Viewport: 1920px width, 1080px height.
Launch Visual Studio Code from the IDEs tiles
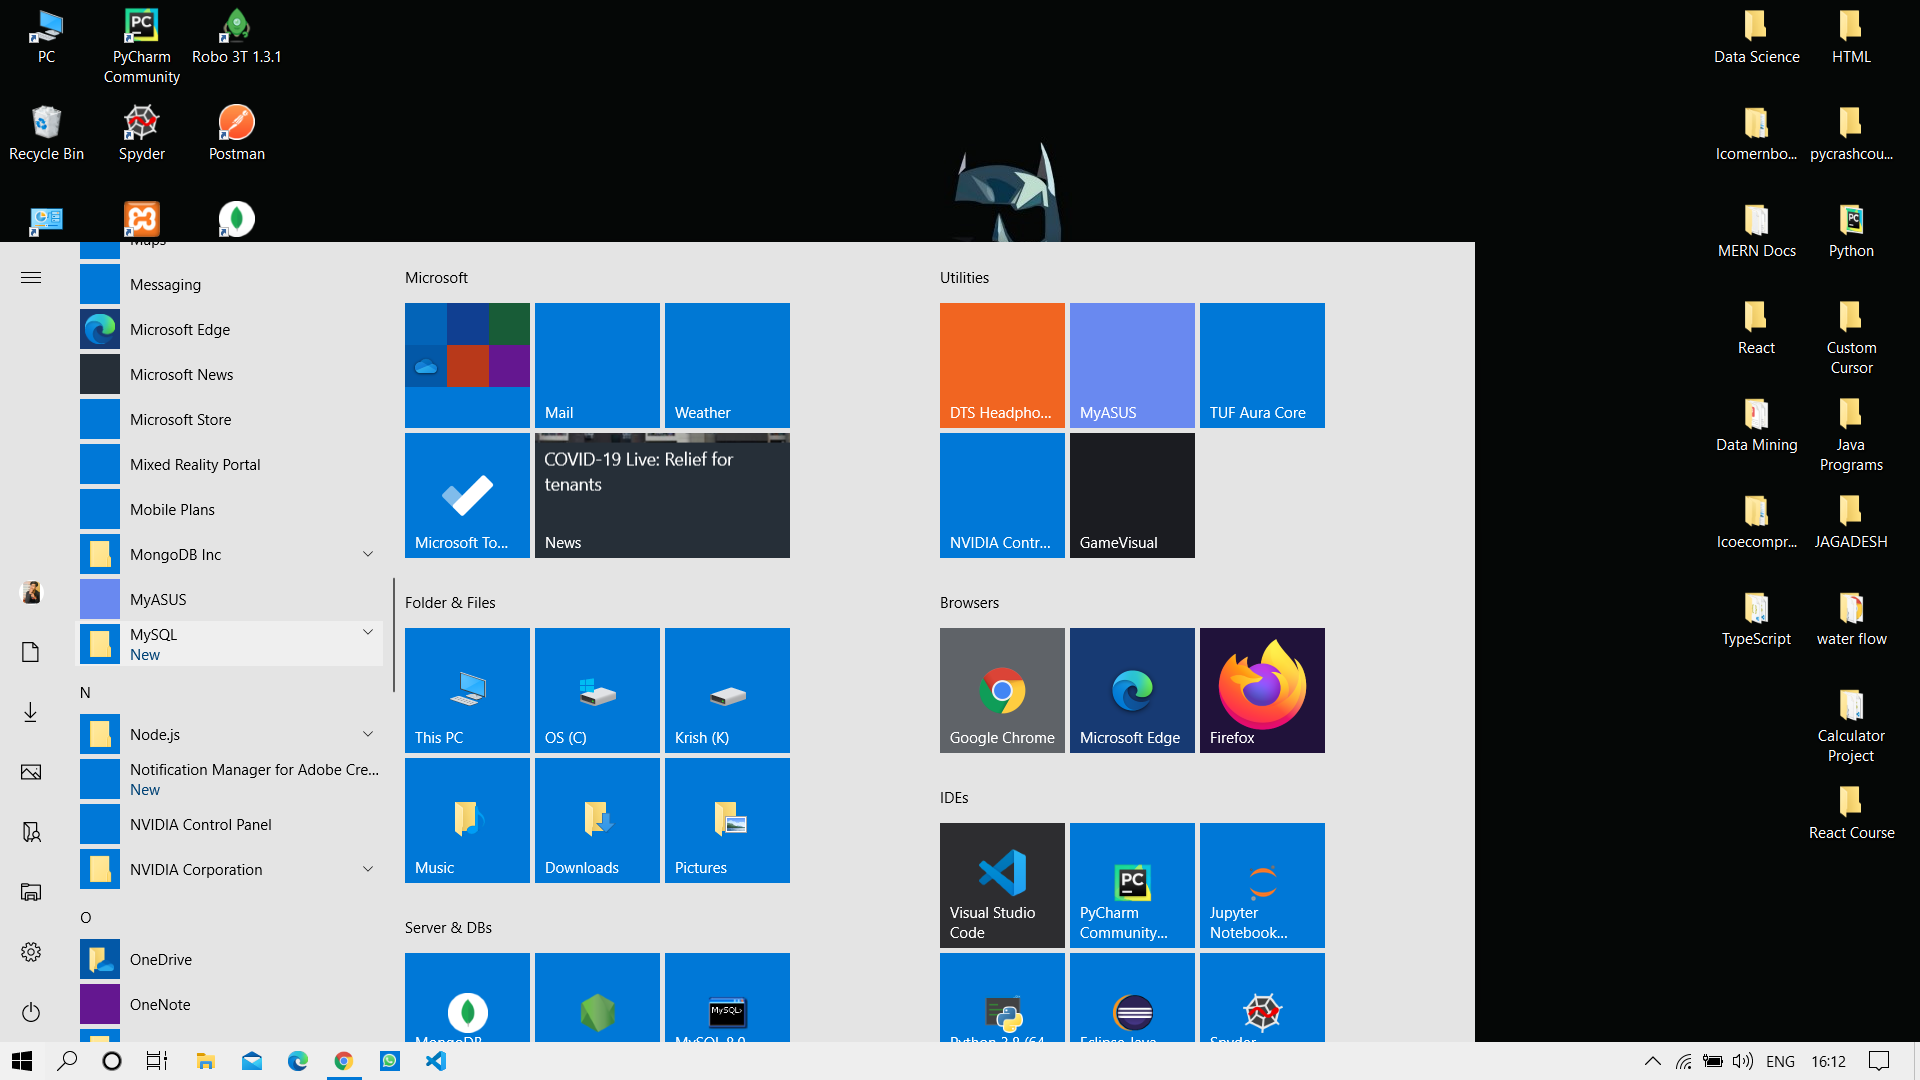(1001, 885)
